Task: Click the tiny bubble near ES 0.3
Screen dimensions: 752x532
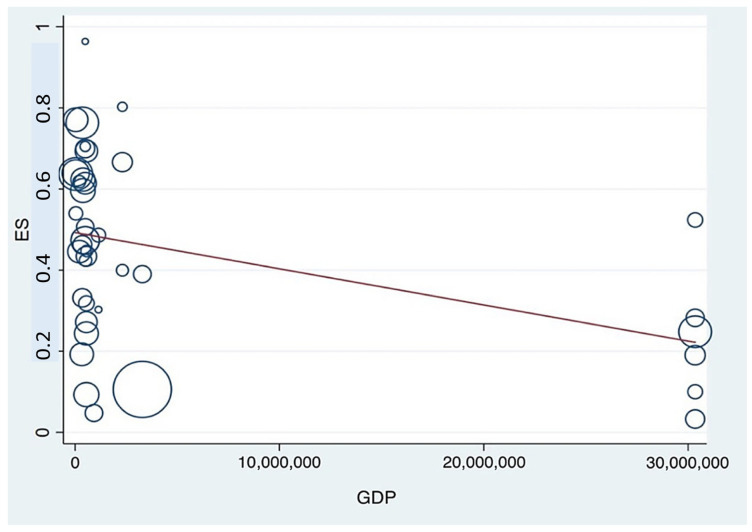Action: [98, 309]
